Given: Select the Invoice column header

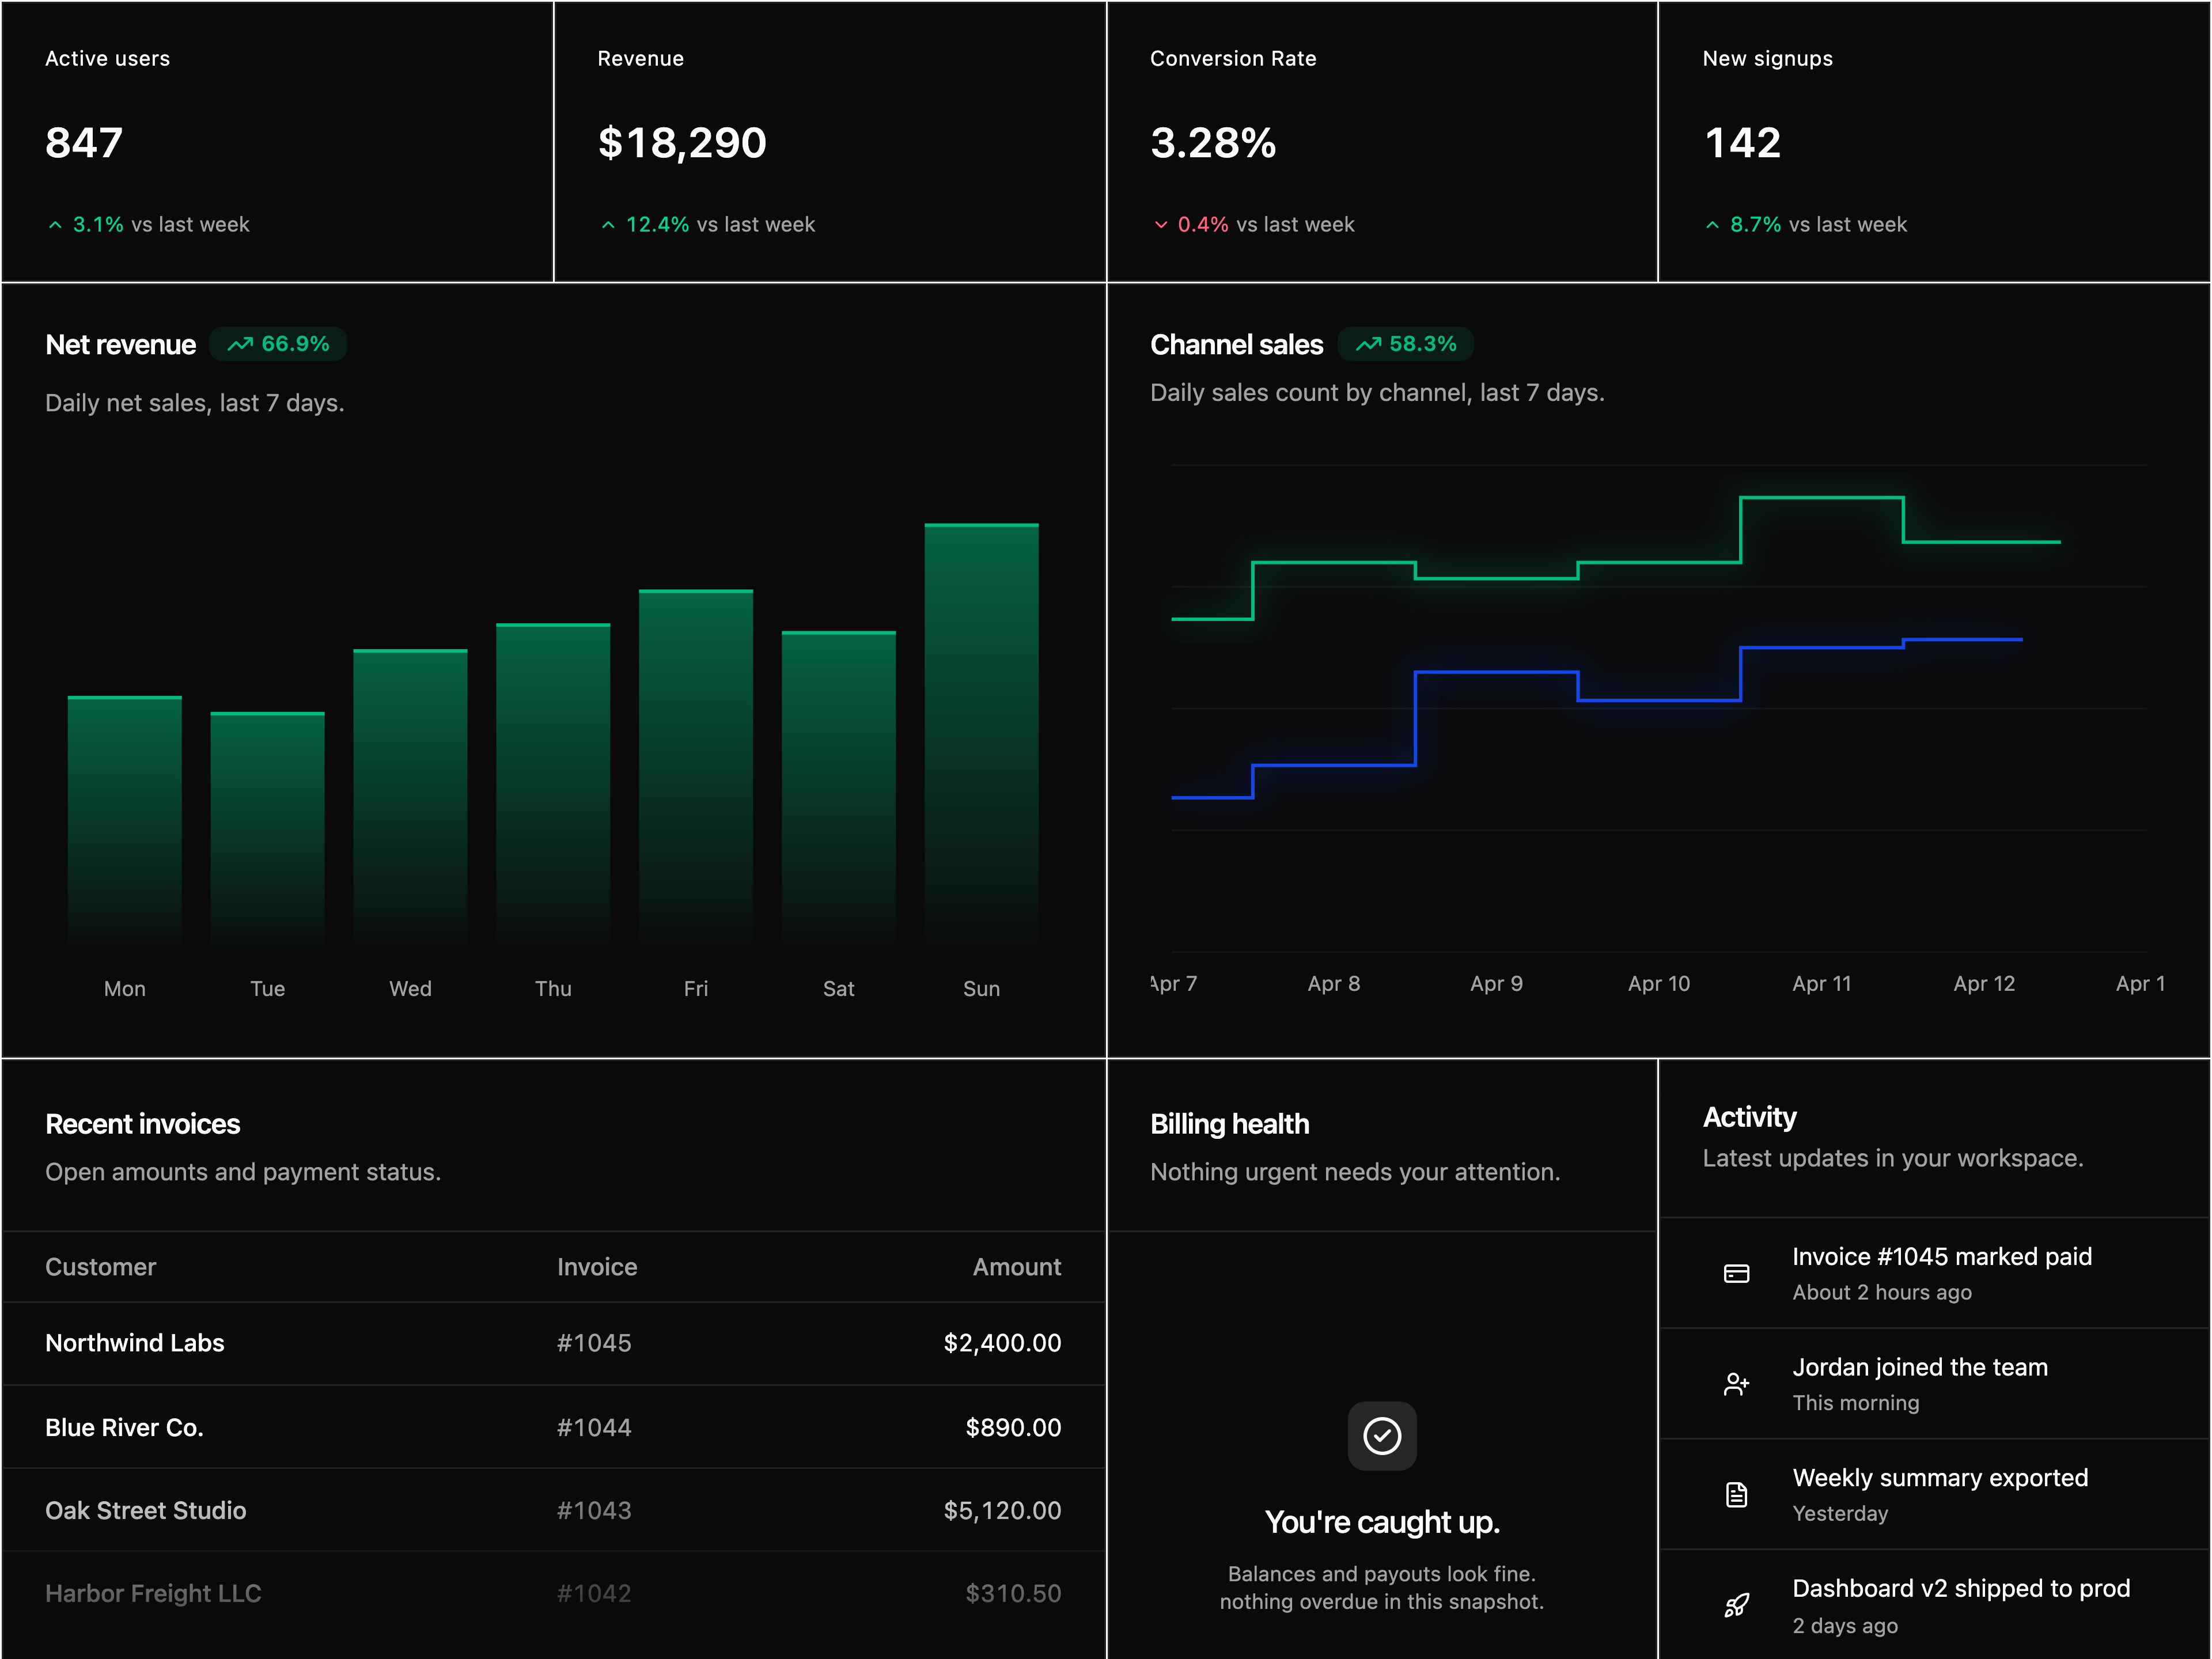Looking at the screenshot, I should click(597, 1267).
